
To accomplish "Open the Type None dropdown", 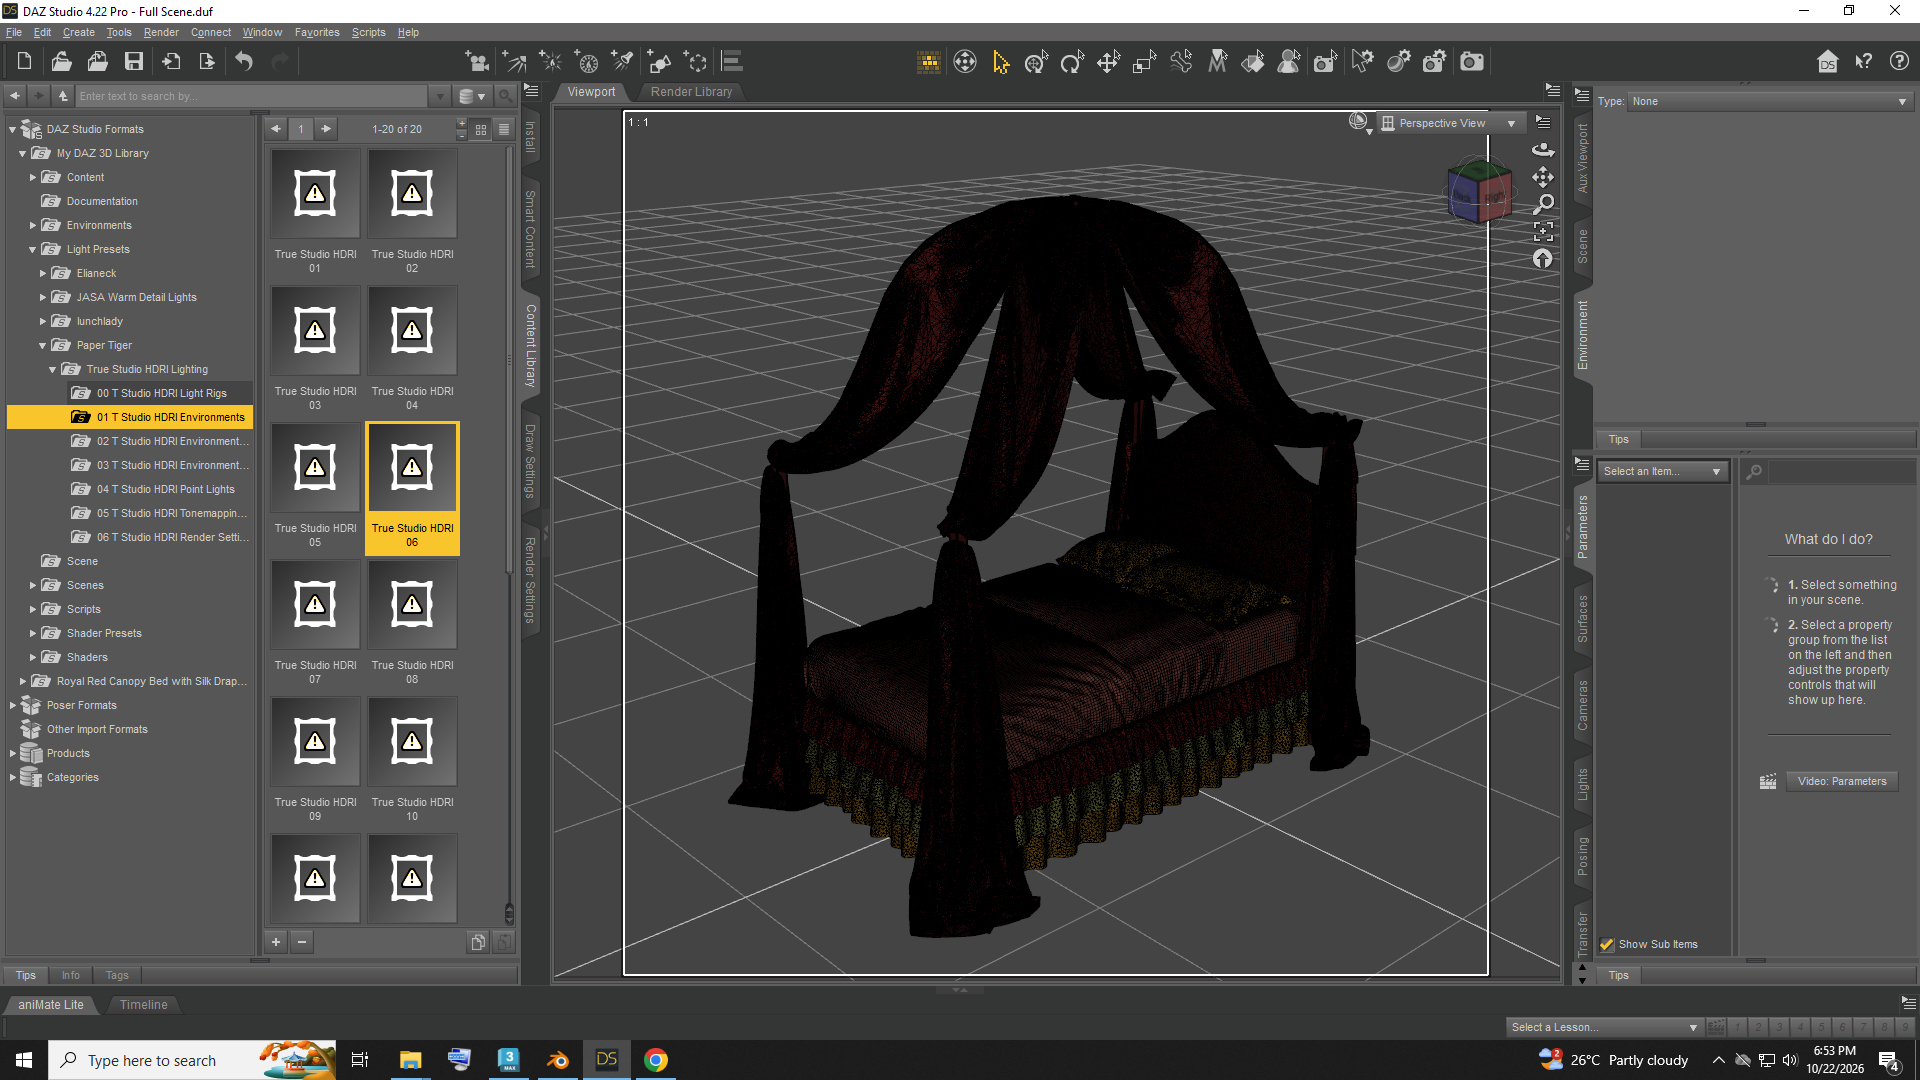I will (1769, 101).
